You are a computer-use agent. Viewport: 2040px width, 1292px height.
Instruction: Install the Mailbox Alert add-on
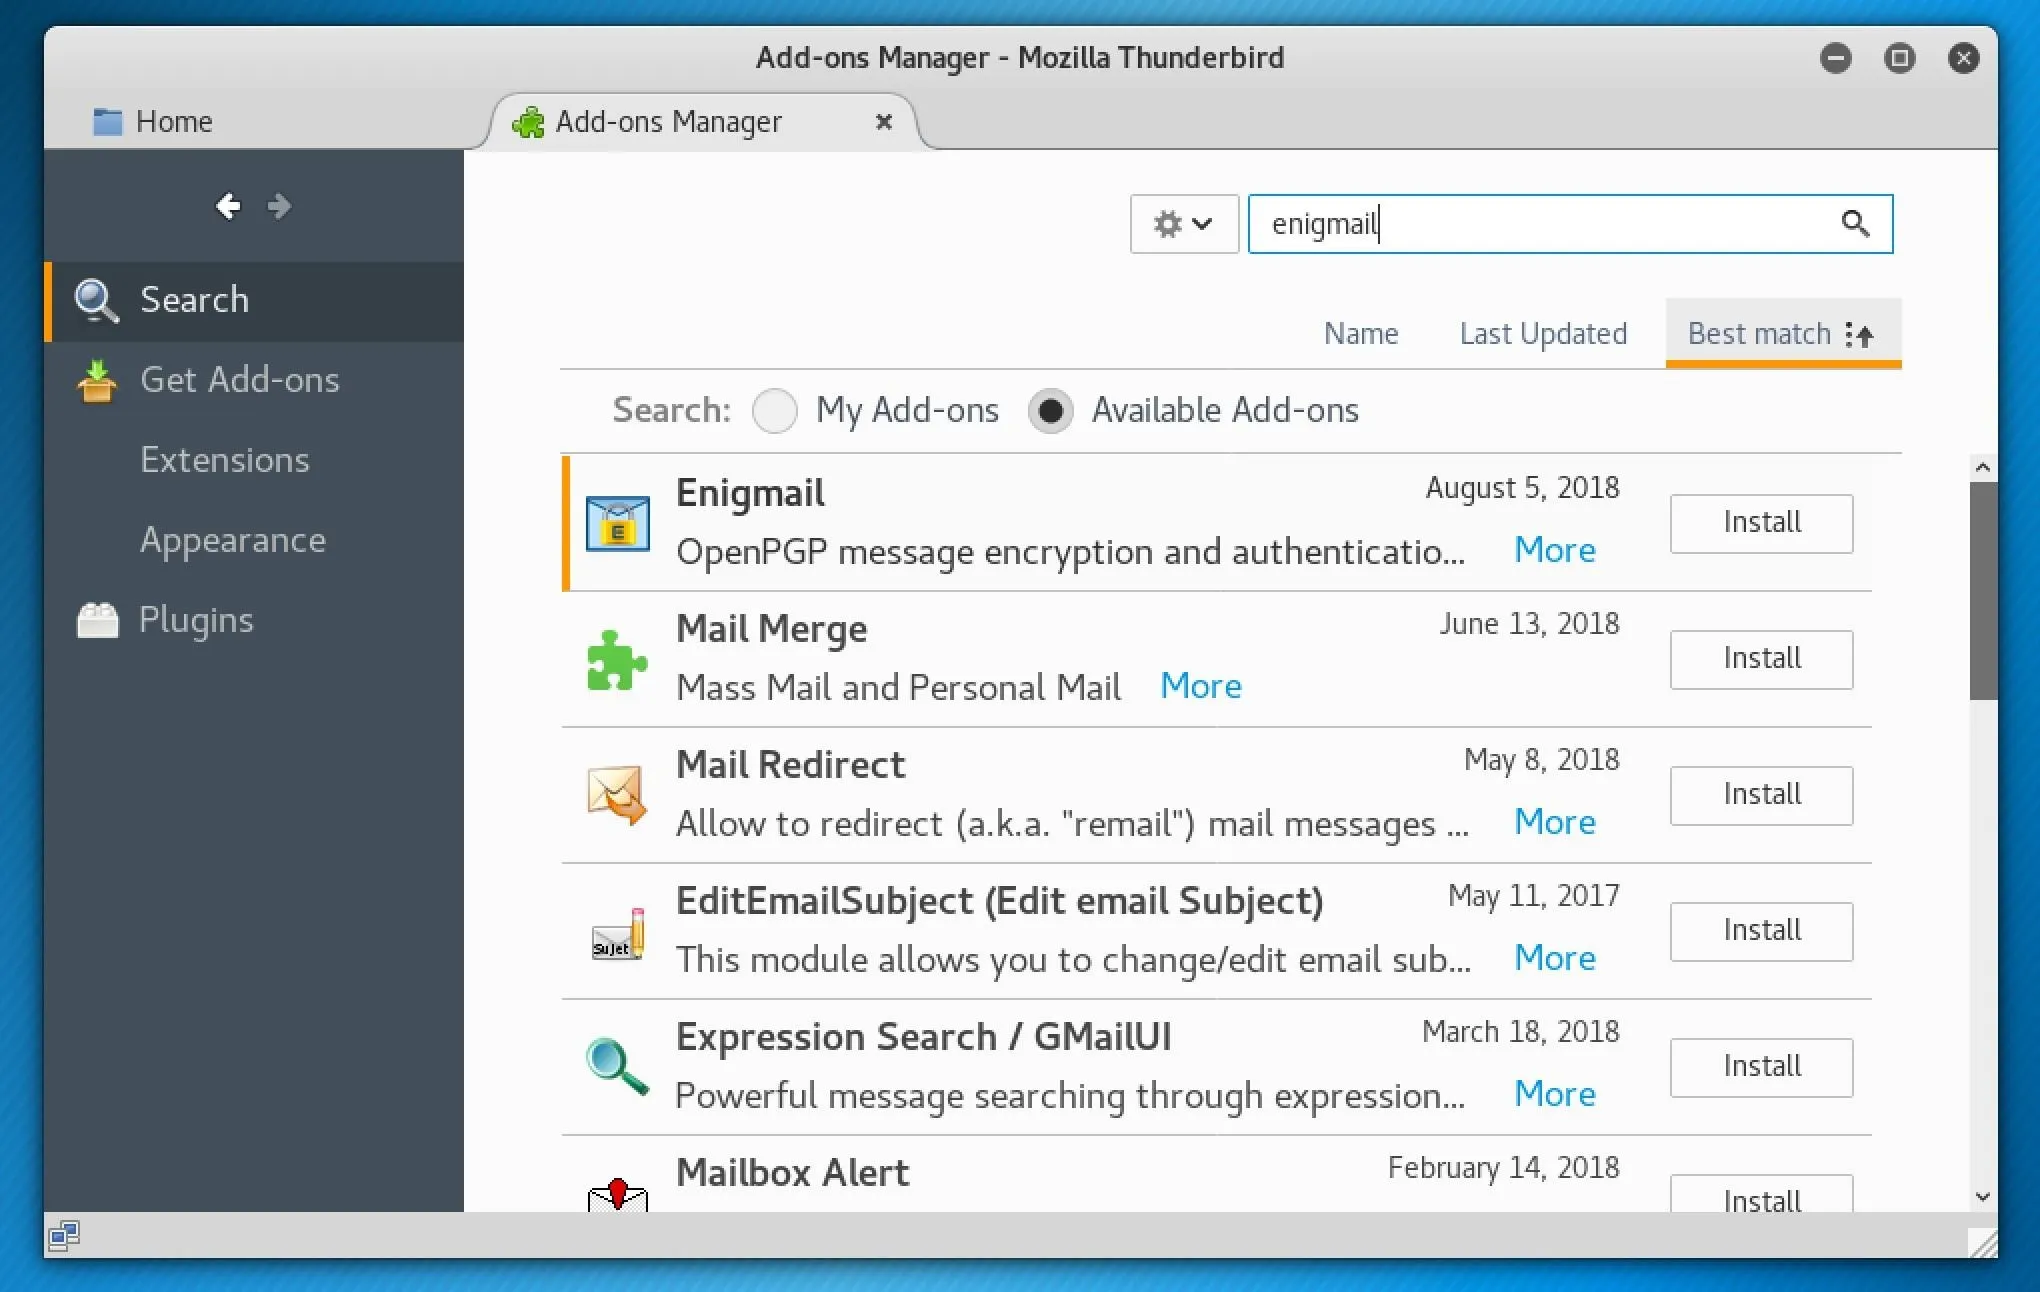pos(1761,1195)
